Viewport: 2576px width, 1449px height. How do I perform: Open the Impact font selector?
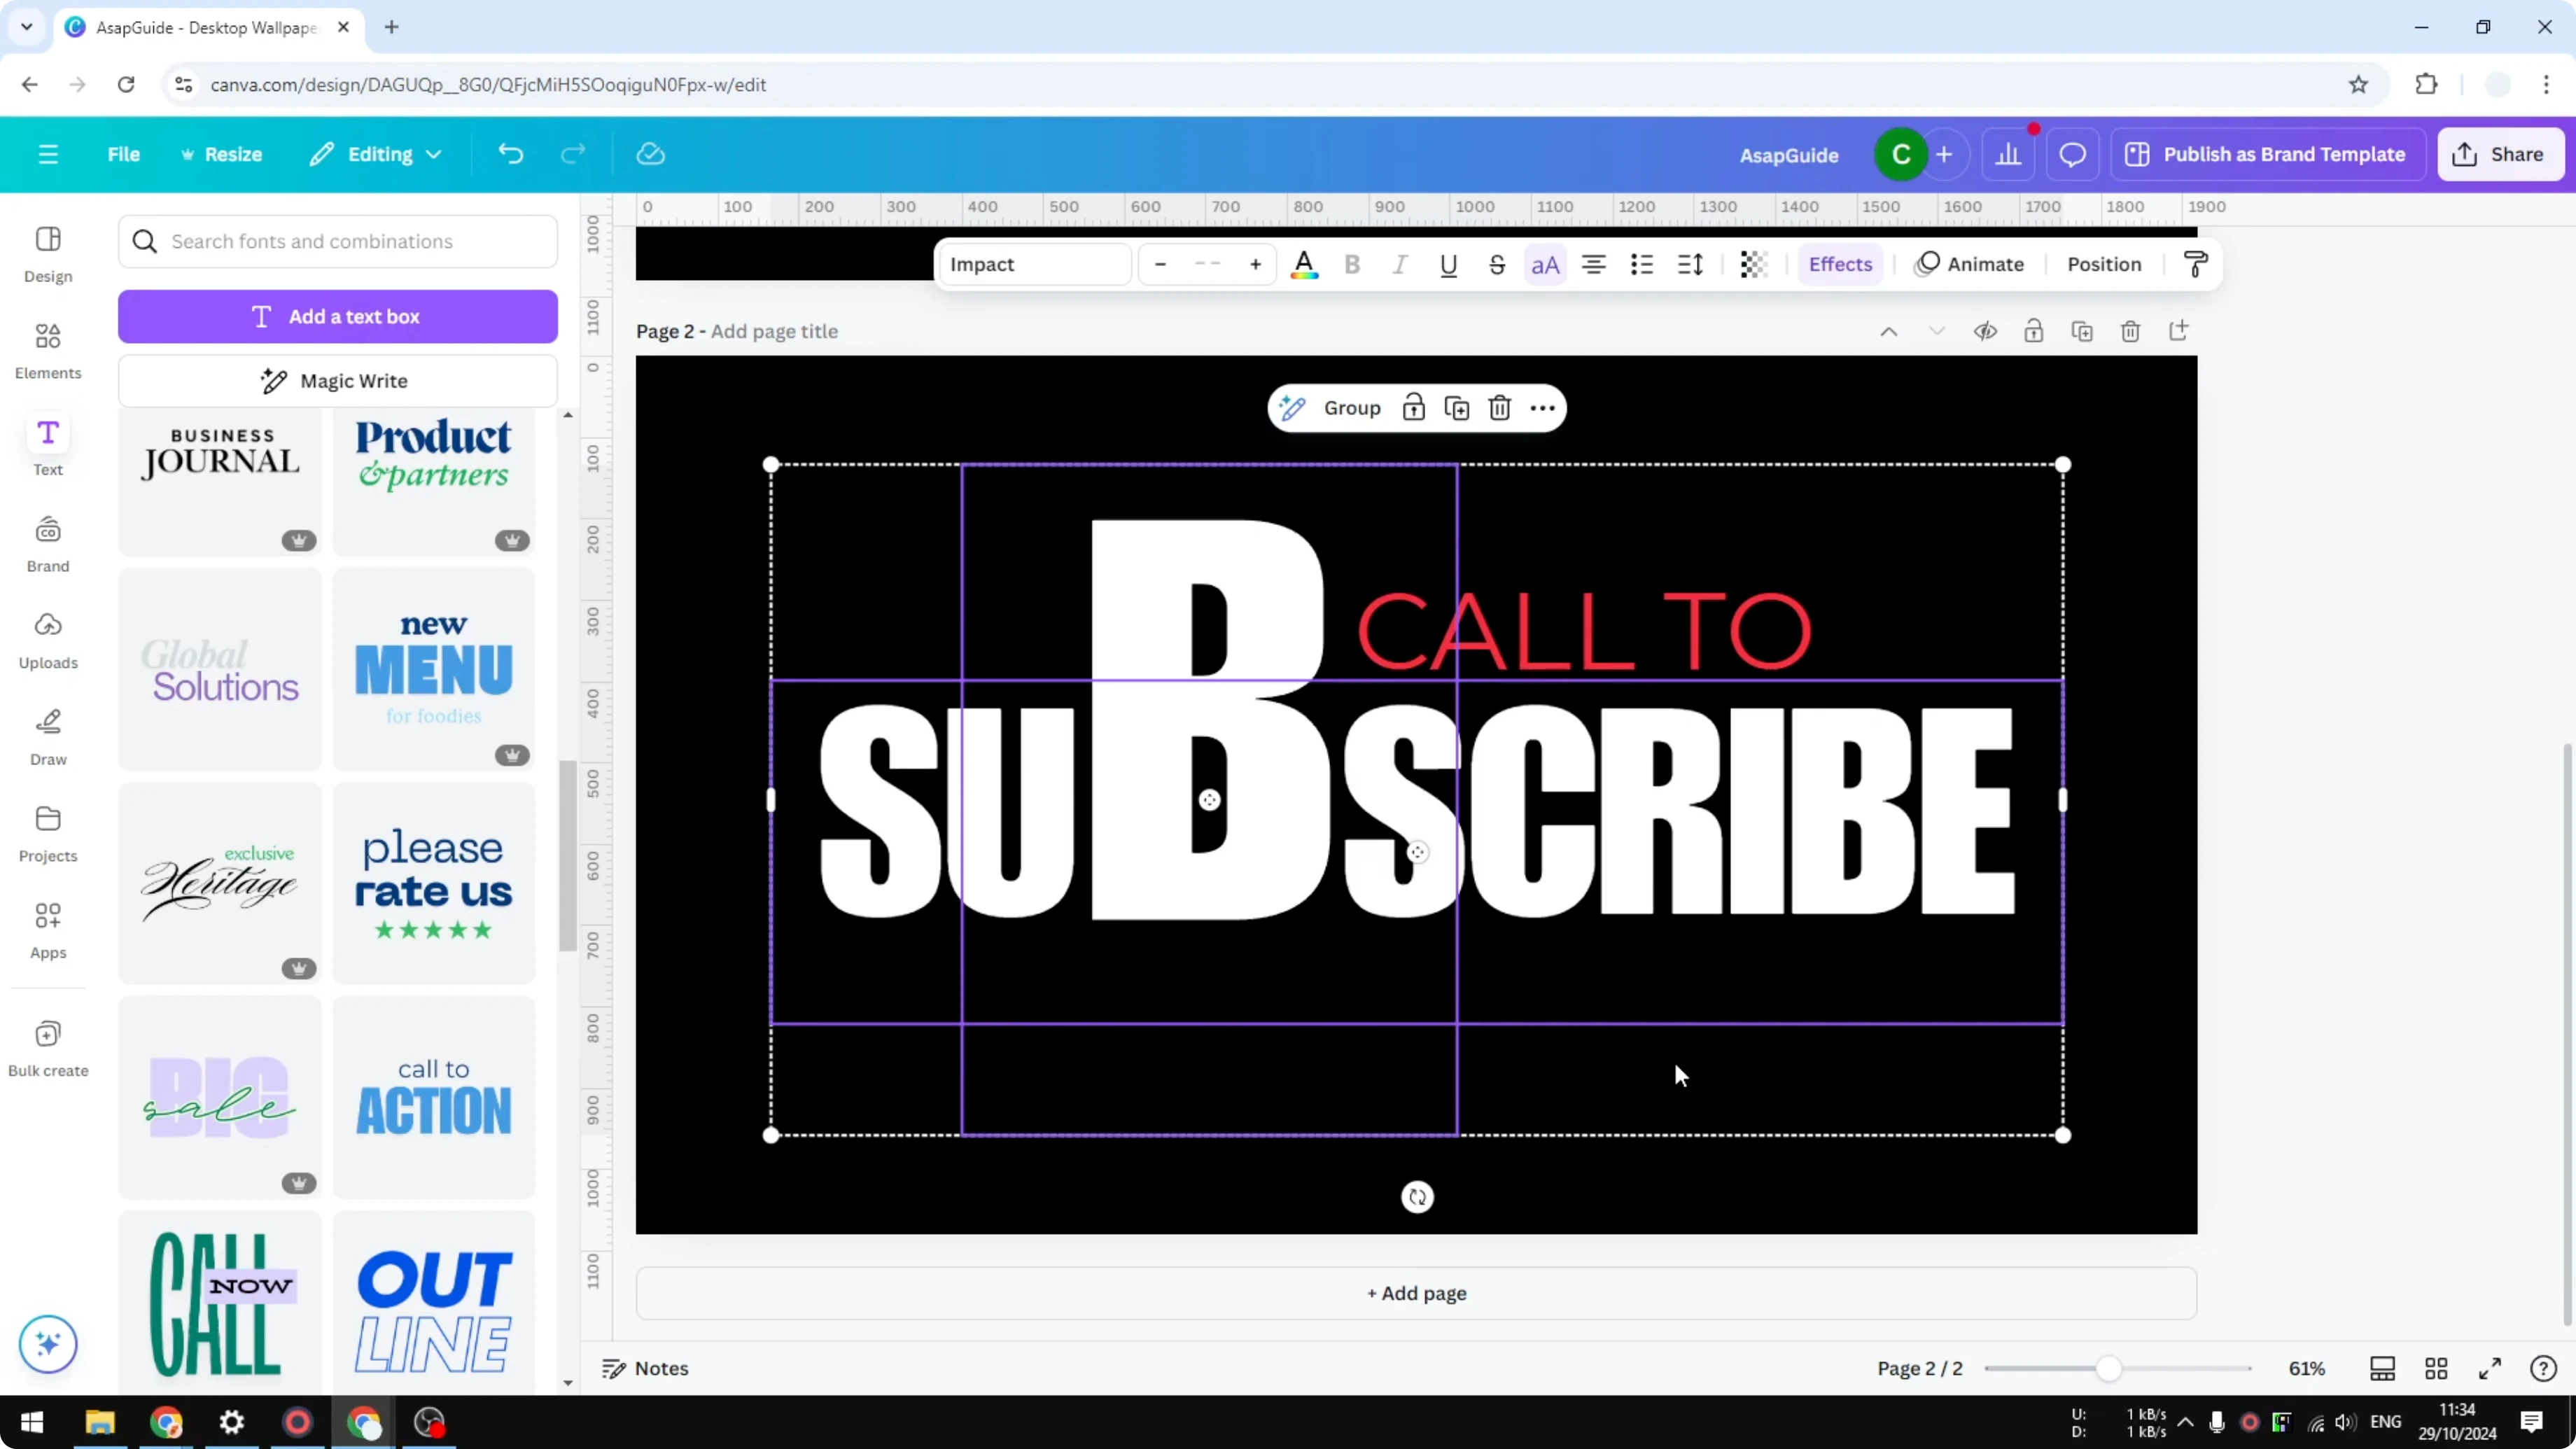1035,264
